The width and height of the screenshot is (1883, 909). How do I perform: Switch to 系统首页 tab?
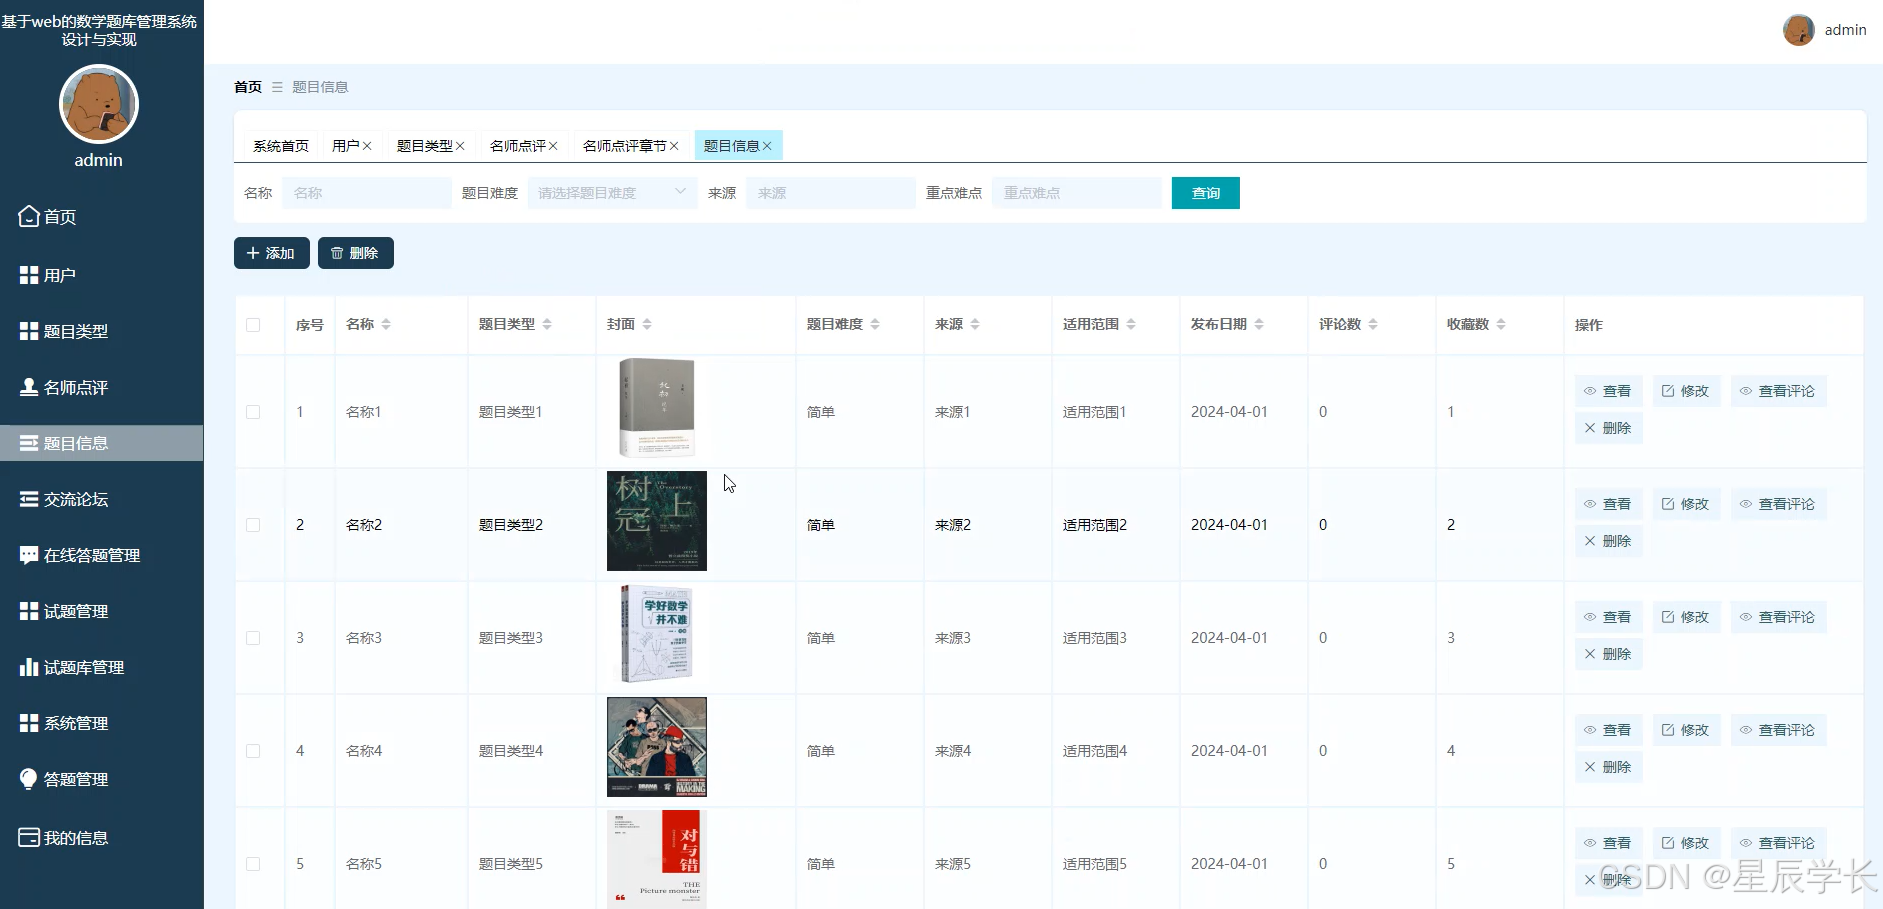281,146
